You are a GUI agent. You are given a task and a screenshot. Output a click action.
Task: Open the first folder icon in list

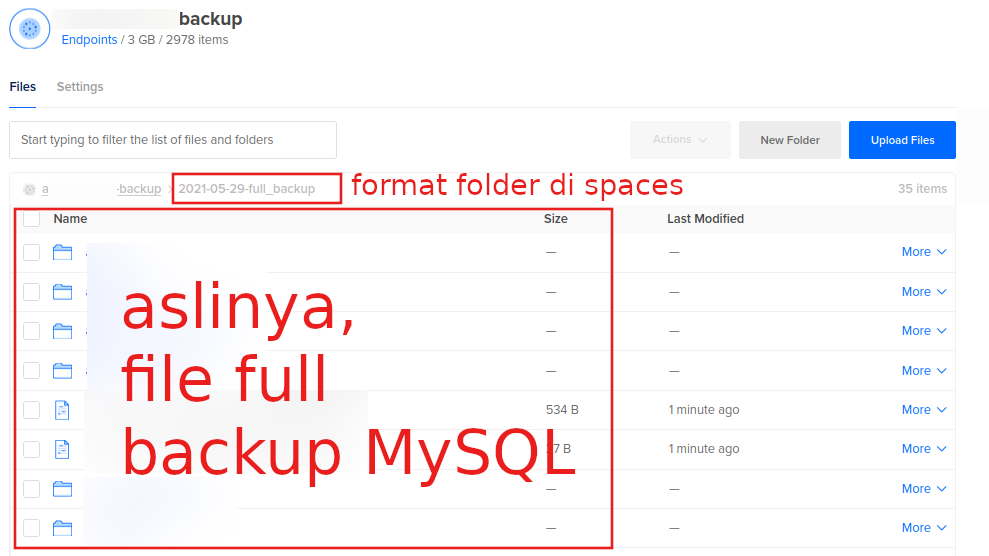click(62, 252)
